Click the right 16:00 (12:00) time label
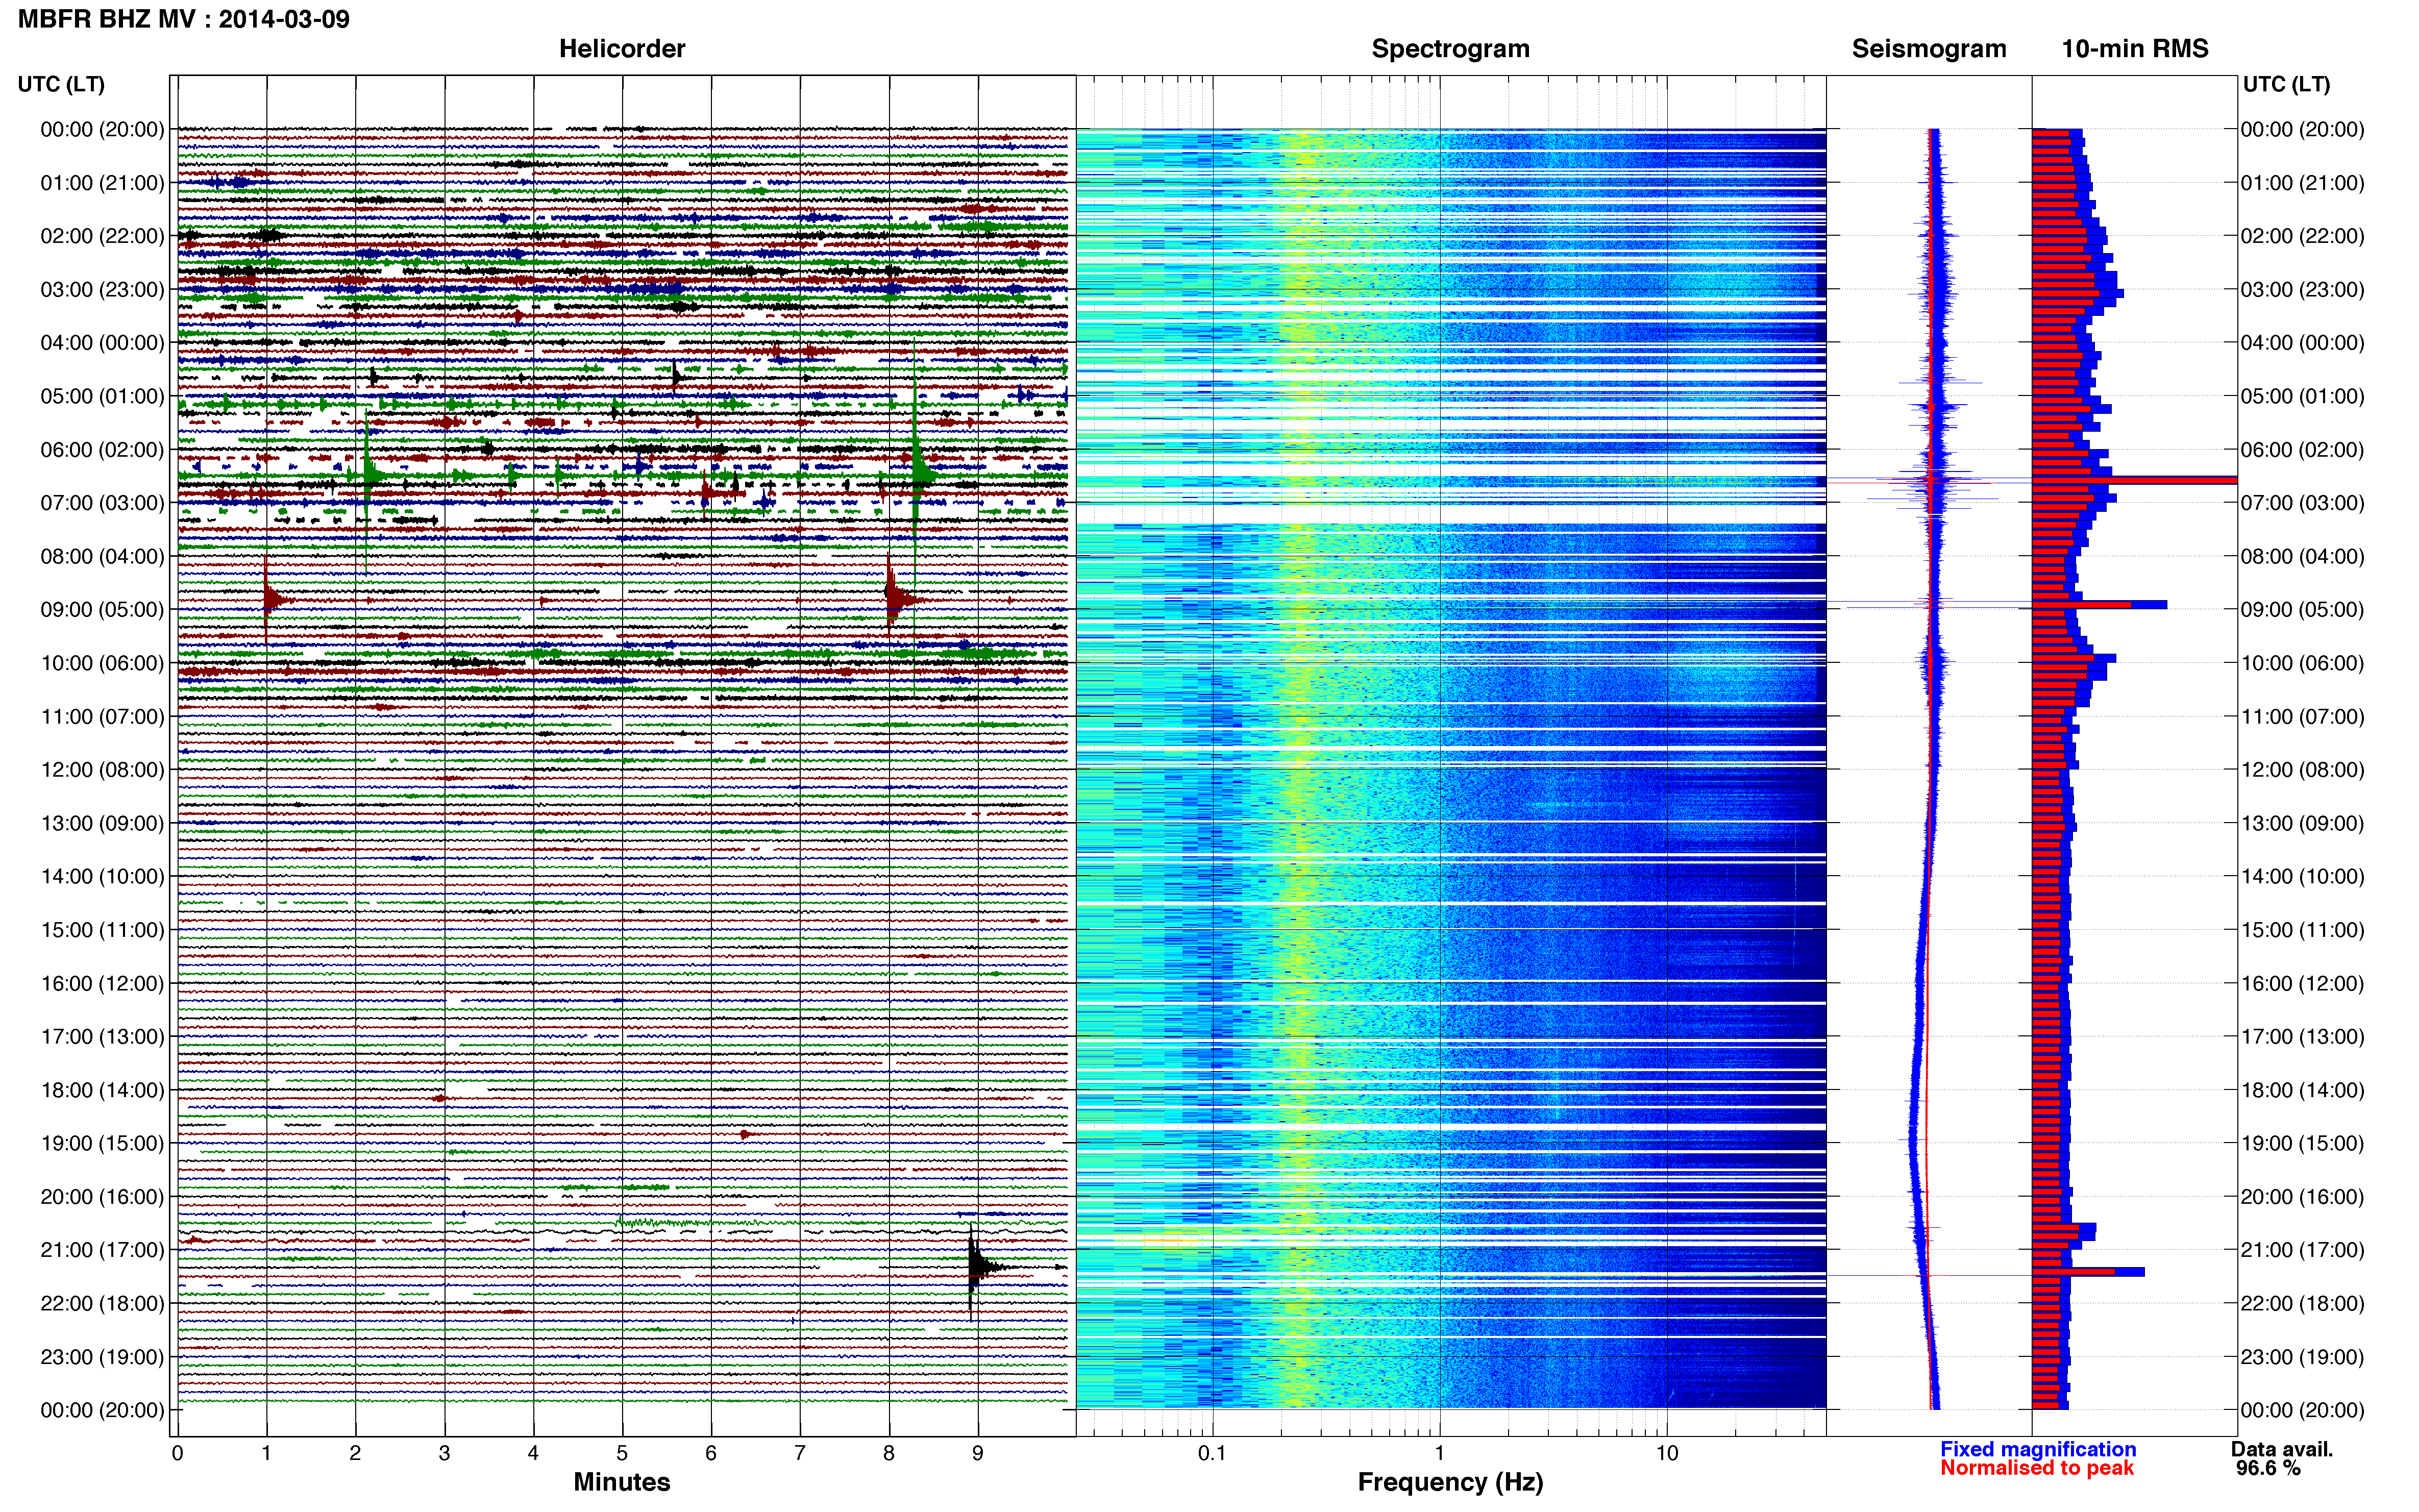Image resolution: width=2419 pixels, height=1512 pixels. point(2302,983)
